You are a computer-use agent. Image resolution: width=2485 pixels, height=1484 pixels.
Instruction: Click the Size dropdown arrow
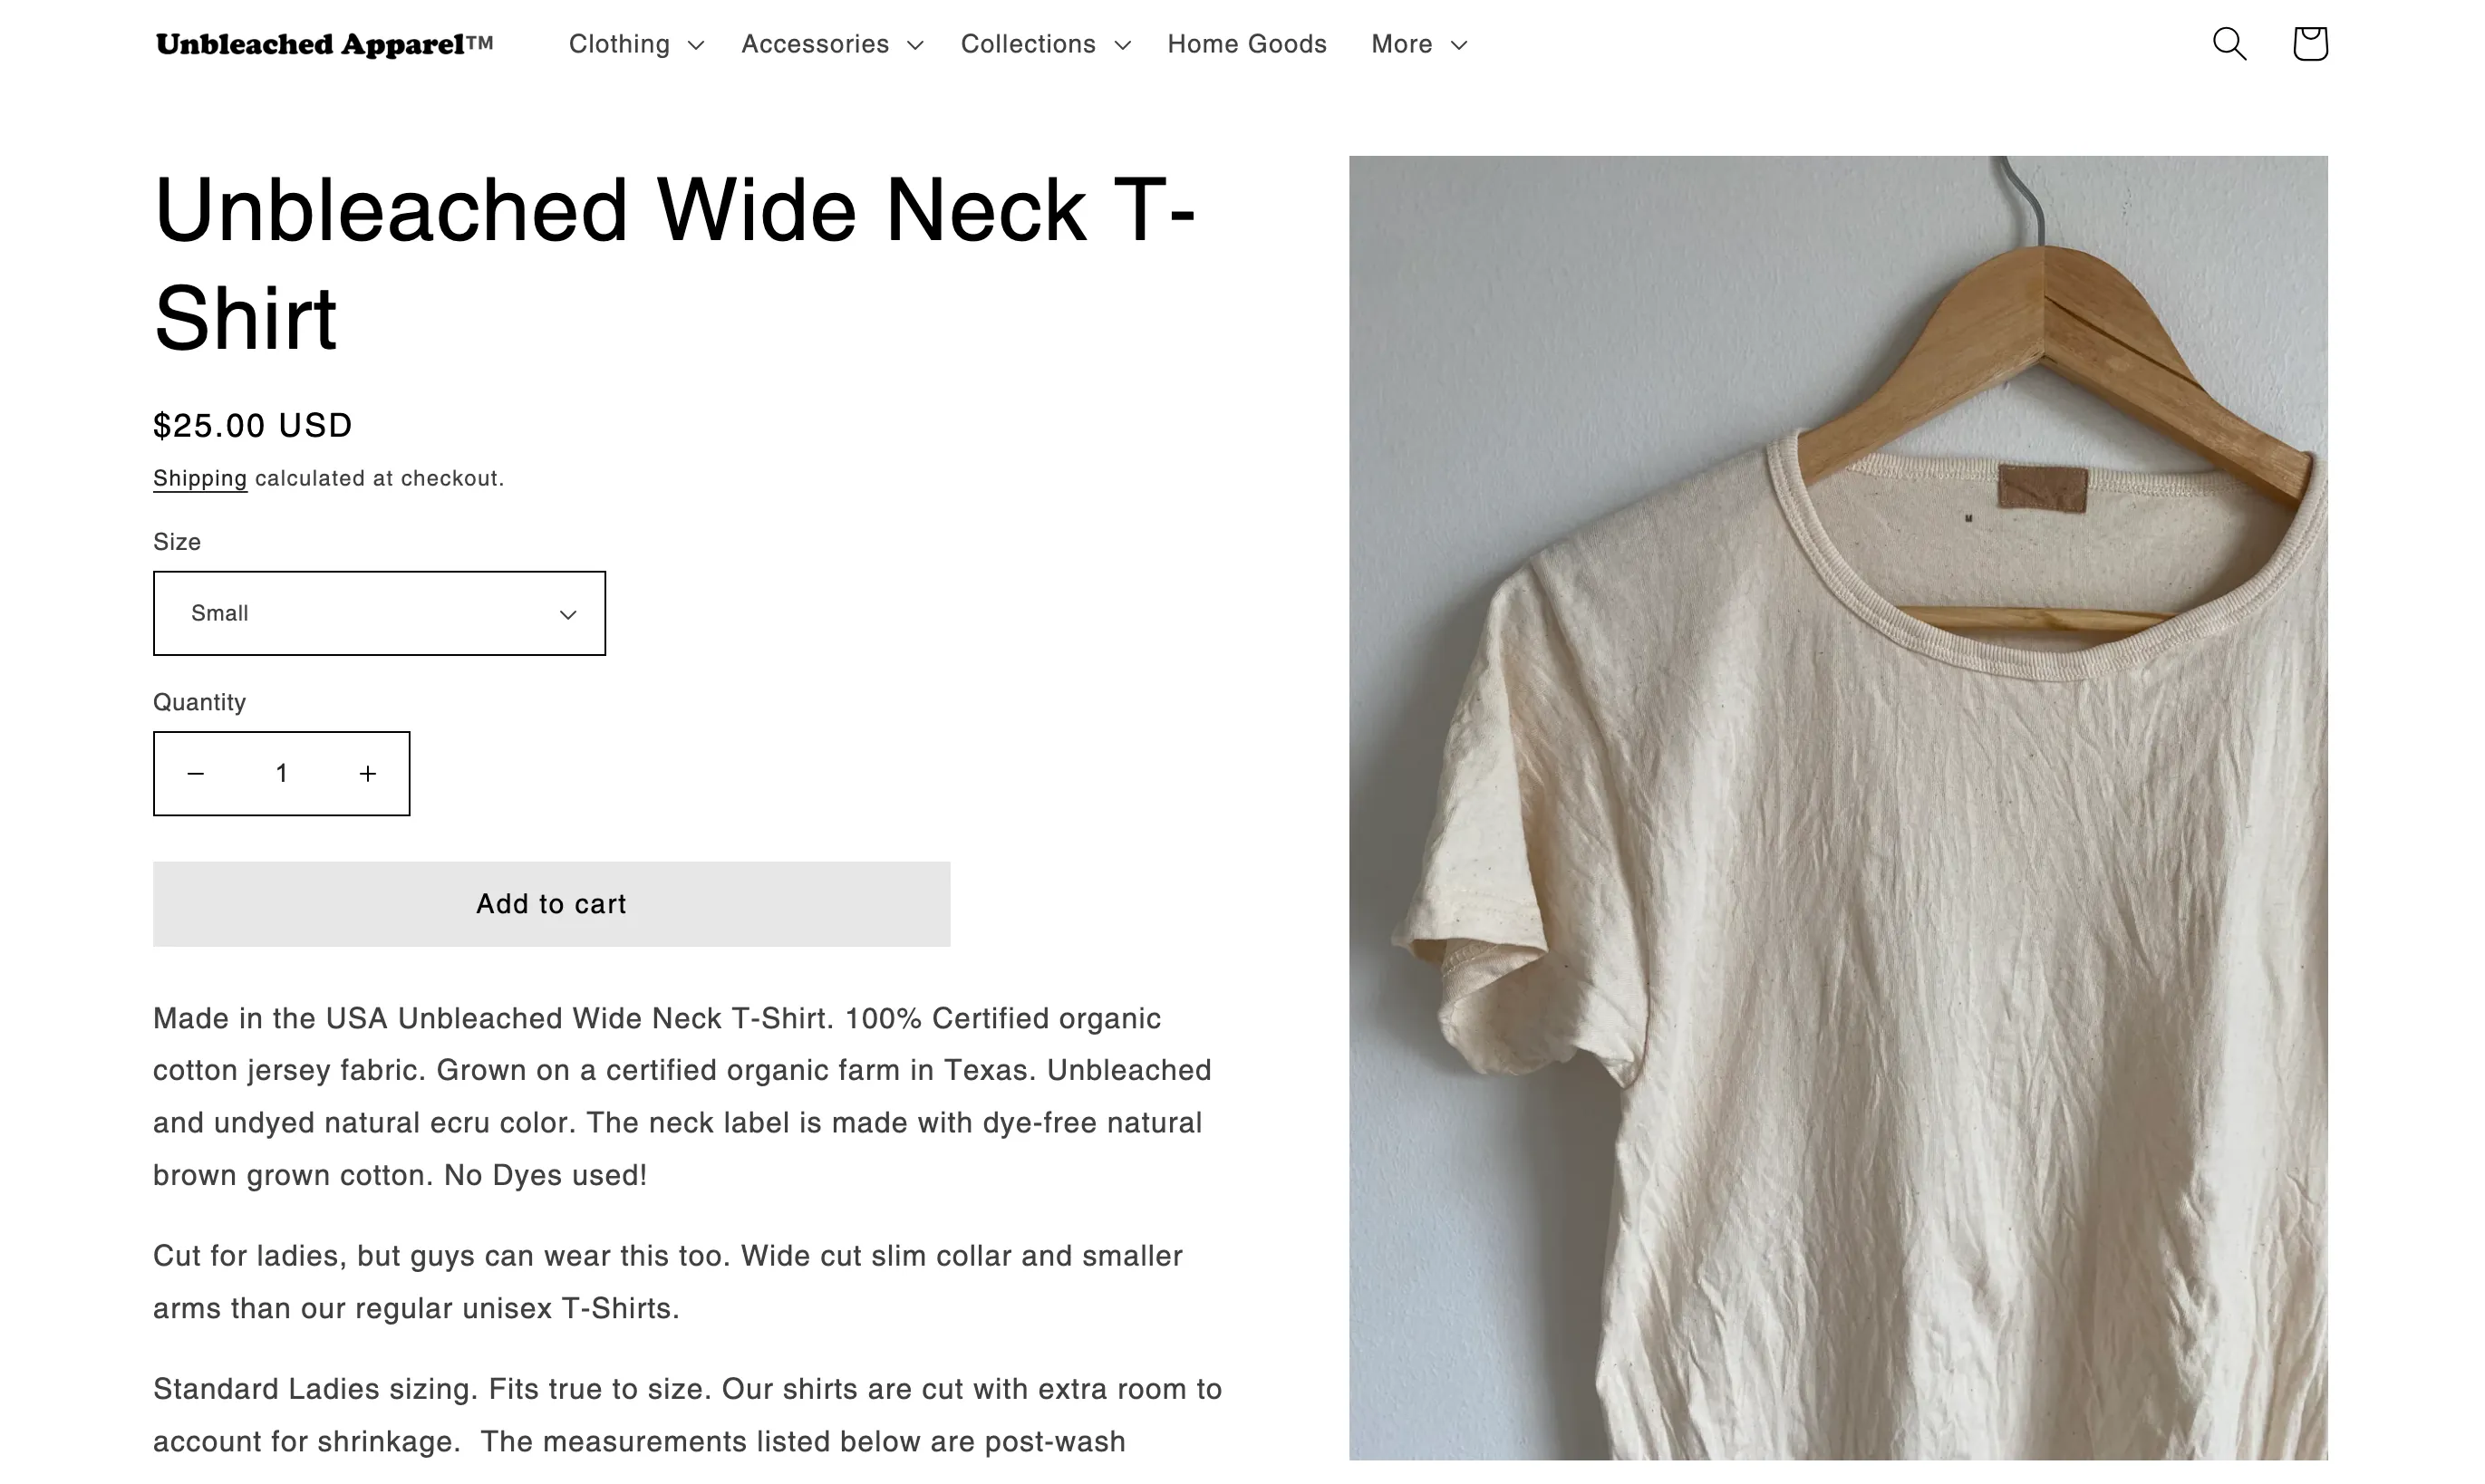(x=568, y=614)
